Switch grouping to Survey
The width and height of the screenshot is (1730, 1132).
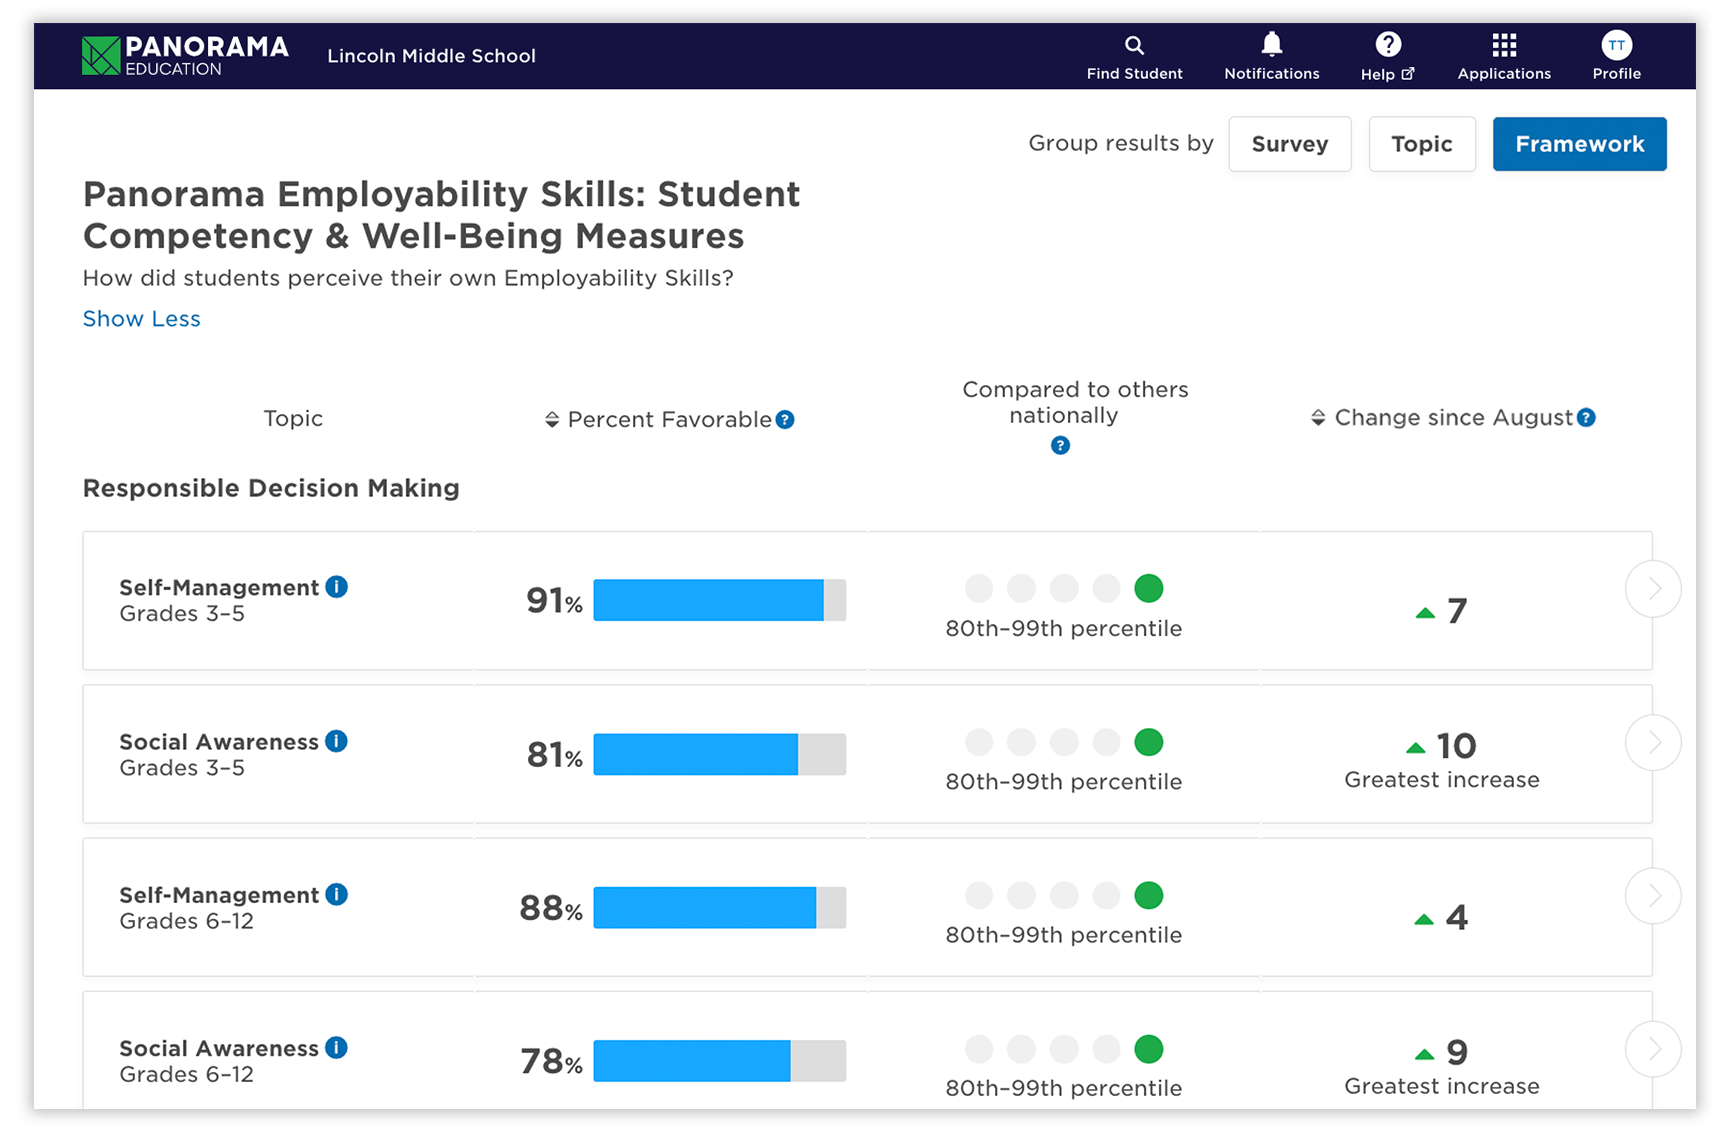(1289, 144)
